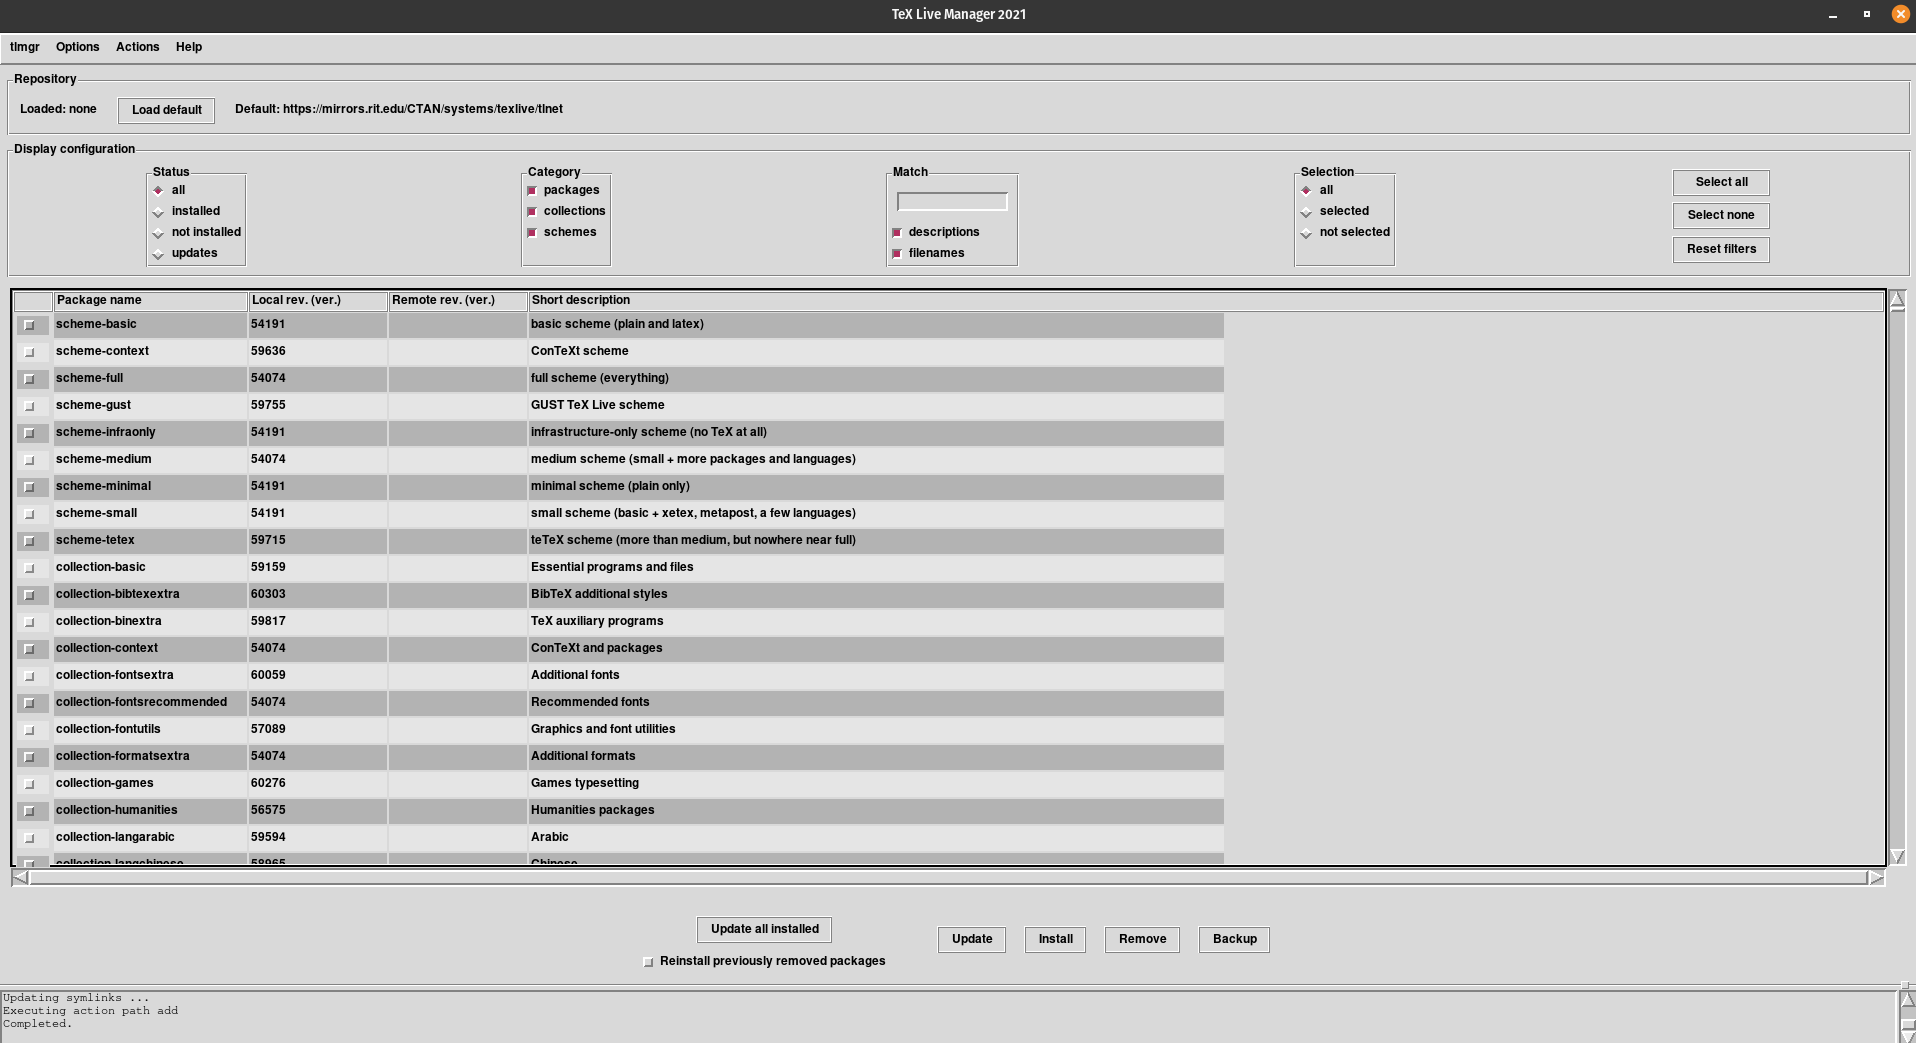Select Status 'not installed' radio button
Image resolution: width=1916 pixels, height=1043 pixels.
click(x=158, y=232)
